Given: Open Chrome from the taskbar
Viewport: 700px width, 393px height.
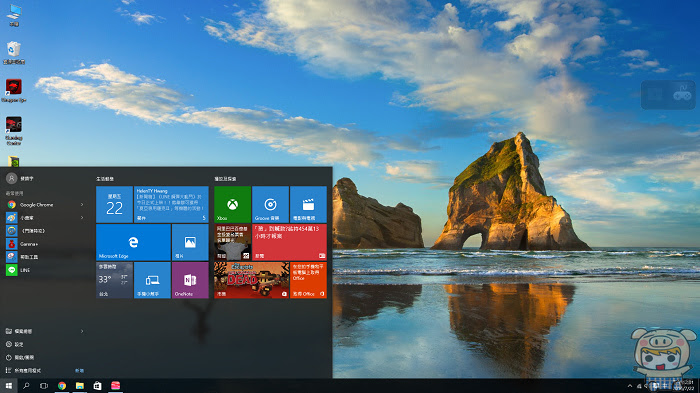Looking at the screenshot, I should click(x=62, y=386).
